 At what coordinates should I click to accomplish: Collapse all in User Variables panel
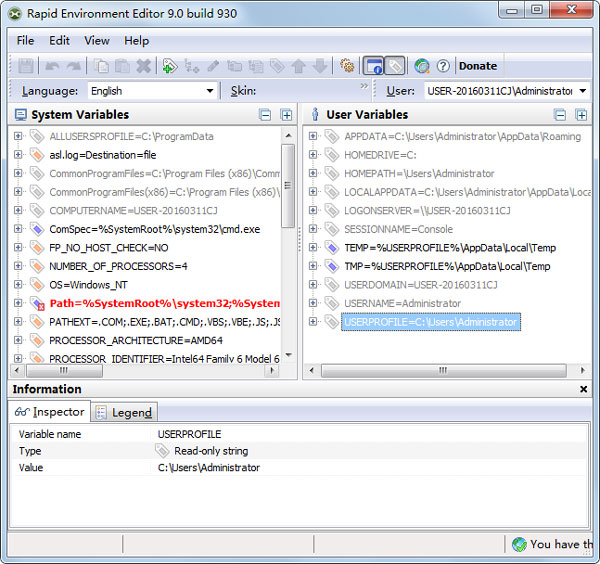[560, 115]
